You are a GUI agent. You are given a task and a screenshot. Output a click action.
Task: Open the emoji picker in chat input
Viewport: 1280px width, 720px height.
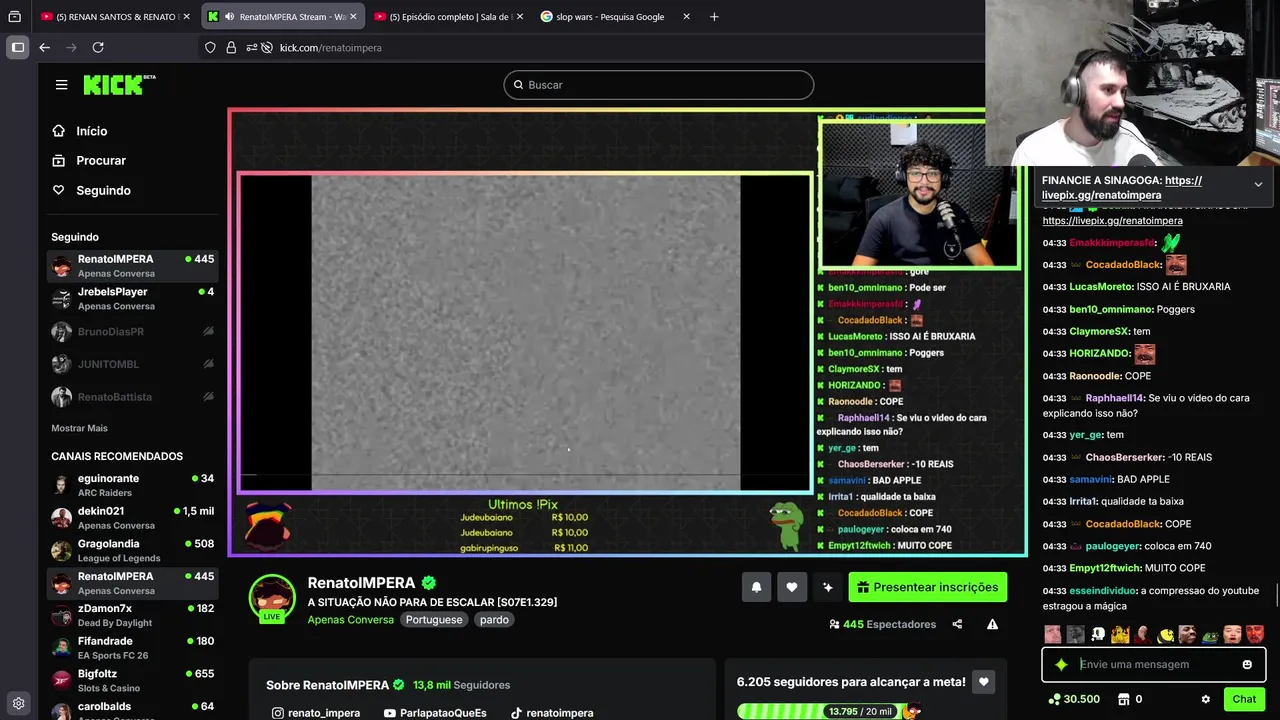(1247, 664)
